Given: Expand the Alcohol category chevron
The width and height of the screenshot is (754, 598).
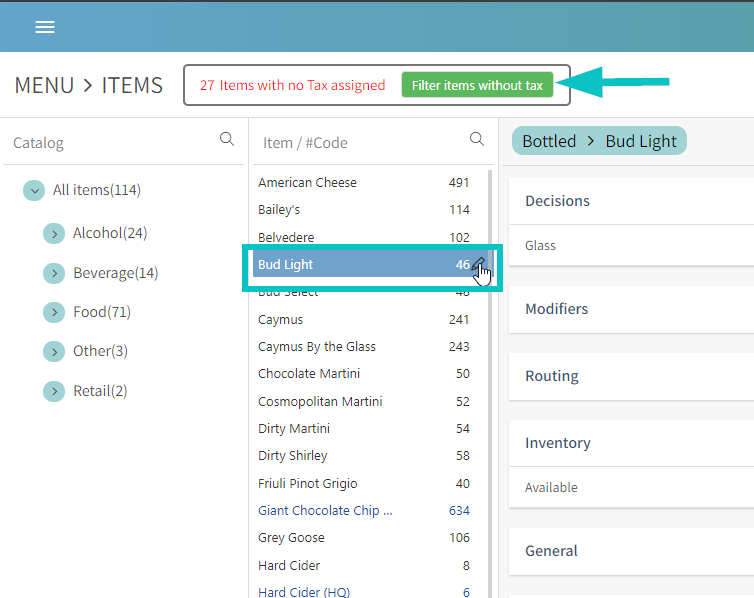Looking at the screenshot, I should point(54,233).
